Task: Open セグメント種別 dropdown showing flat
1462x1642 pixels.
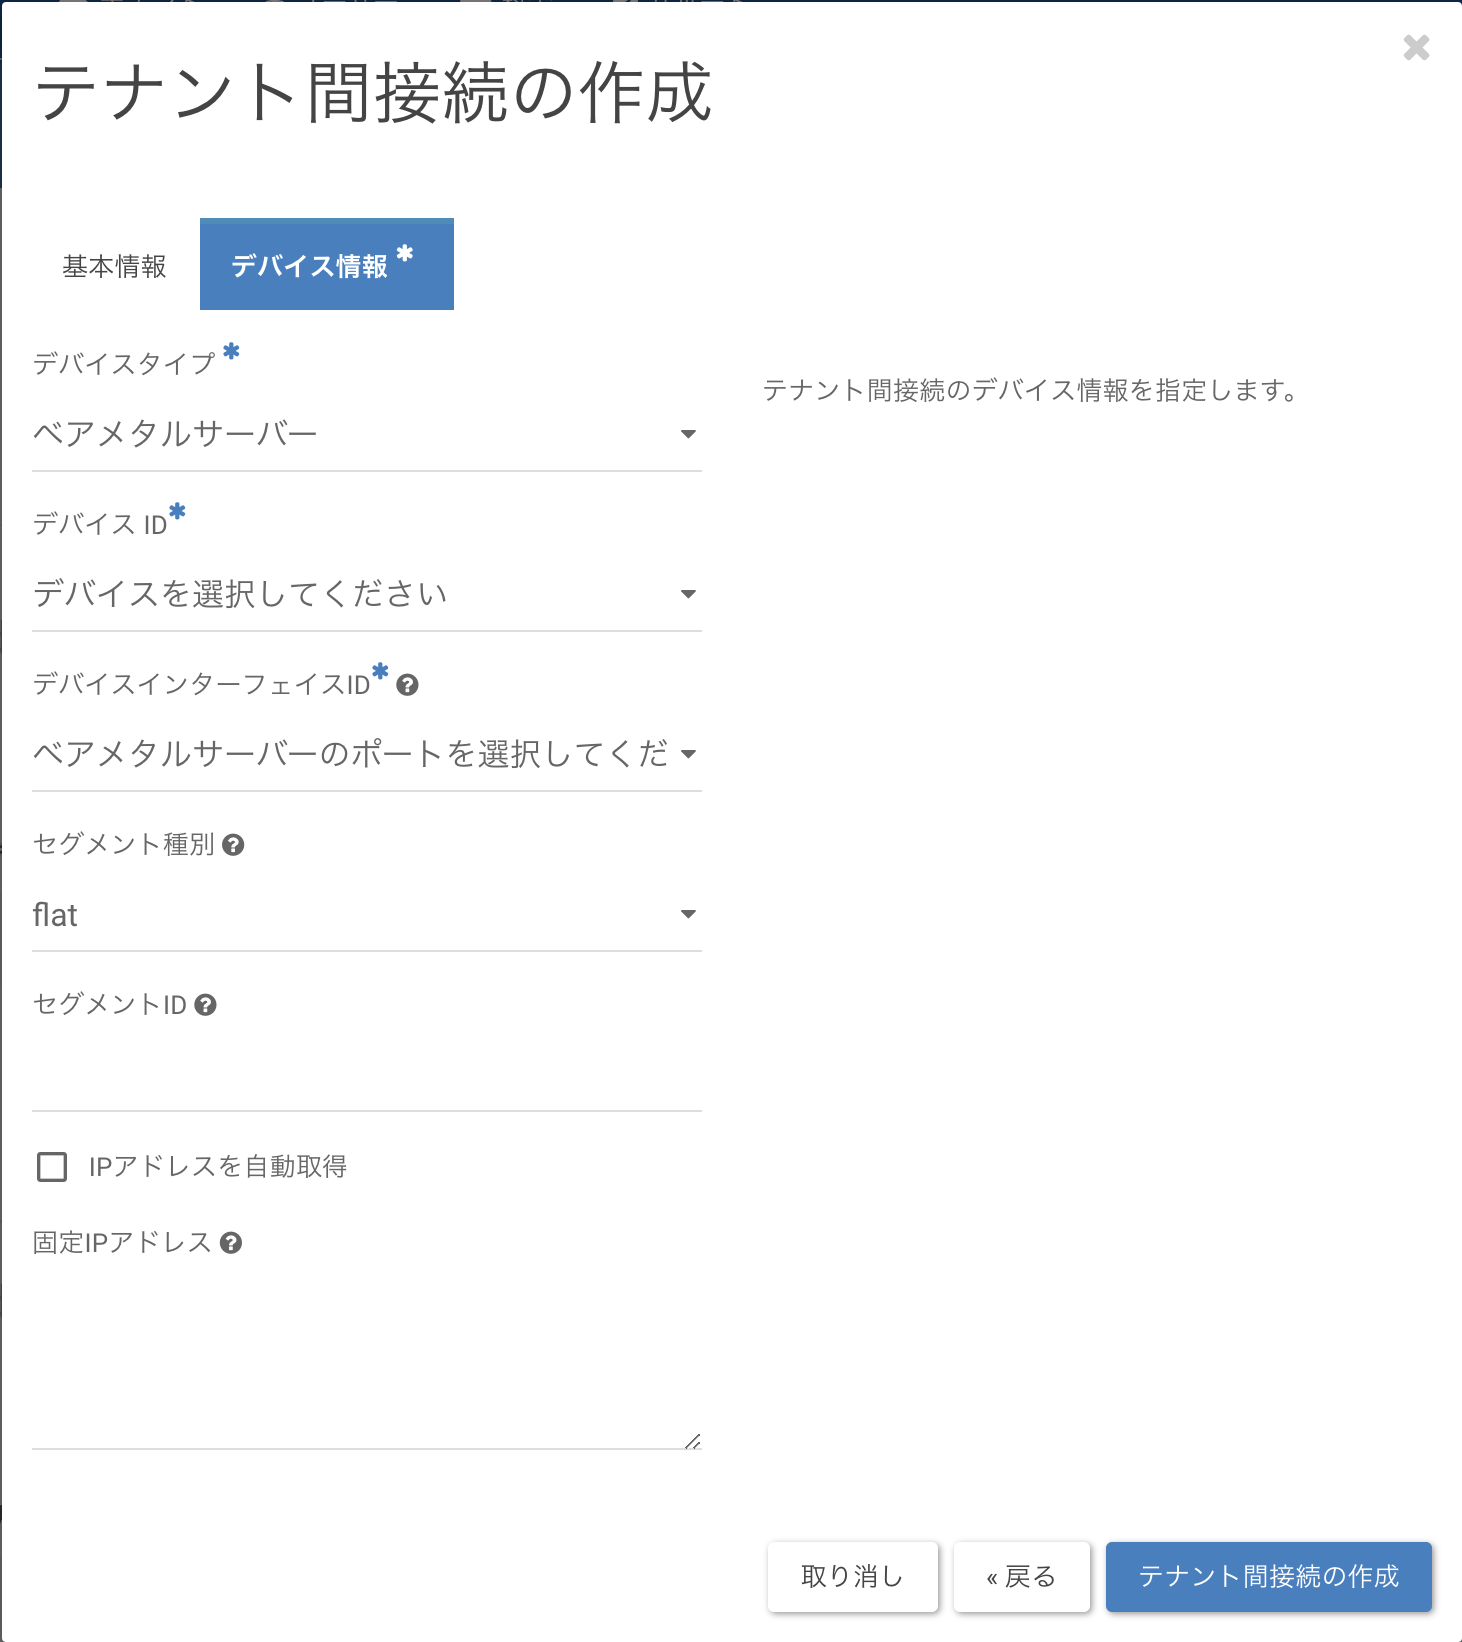Action: [366, 914]
